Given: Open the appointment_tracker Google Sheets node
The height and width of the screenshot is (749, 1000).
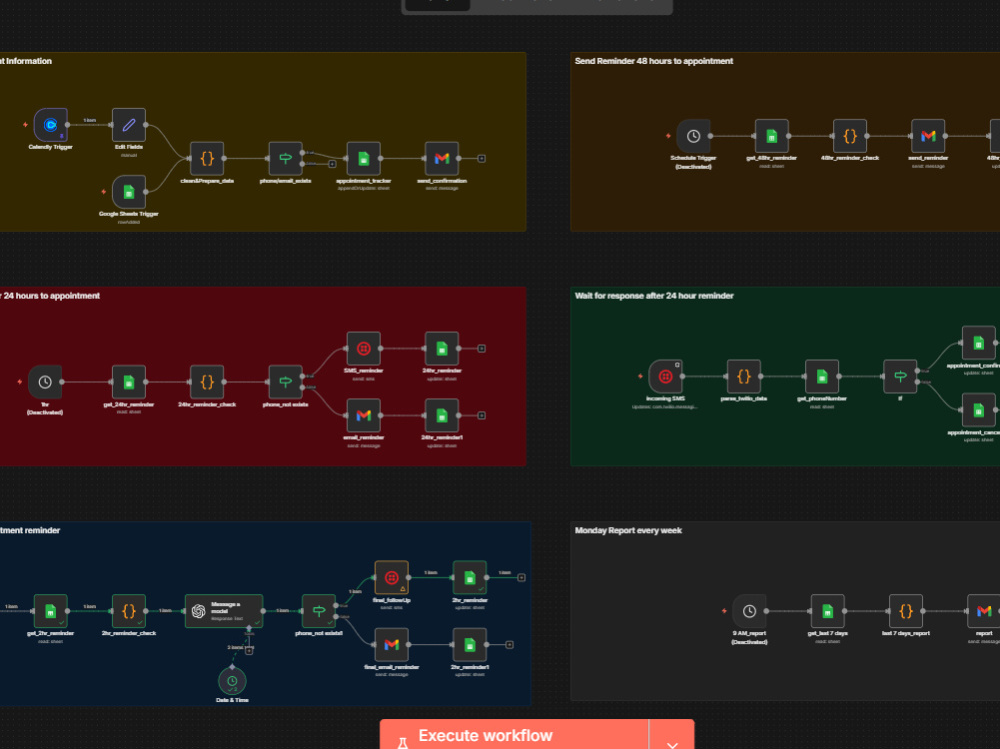Looking at the screenshot, I should click(x=364, y=158).
